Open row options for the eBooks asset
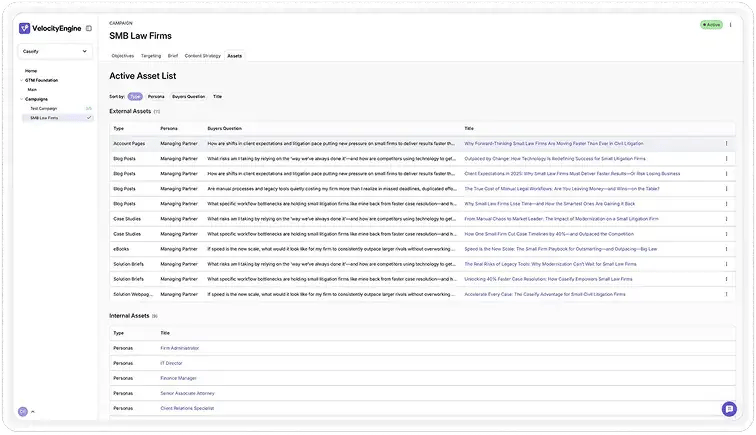 tap(727, 249)
